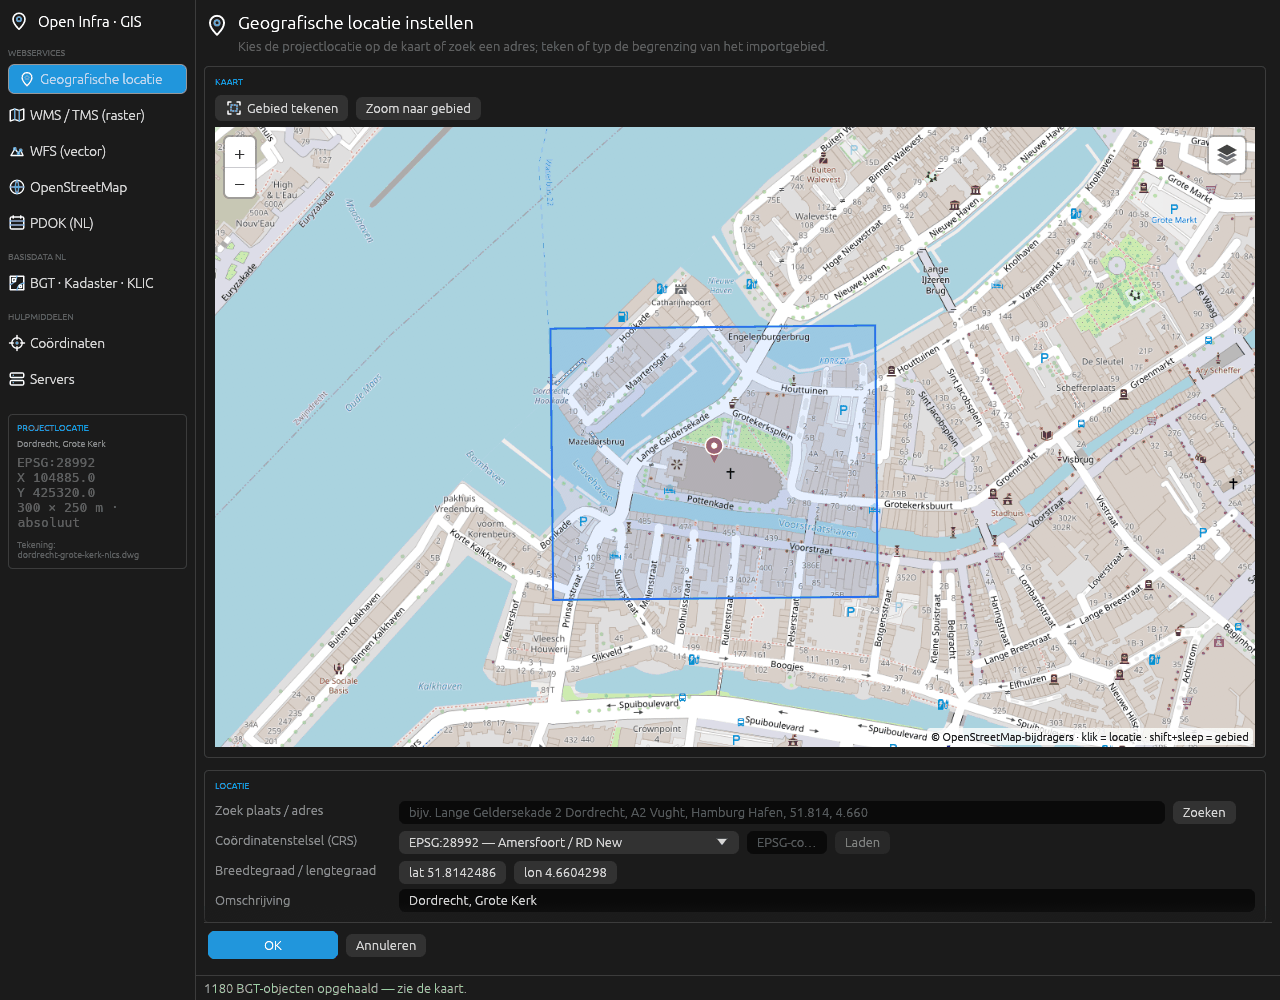Viewport: 1280px width, 1000px height.
Task: Focus the Zoek plaats / adres field
Action: pyautogui.click(x=782, y=813)
